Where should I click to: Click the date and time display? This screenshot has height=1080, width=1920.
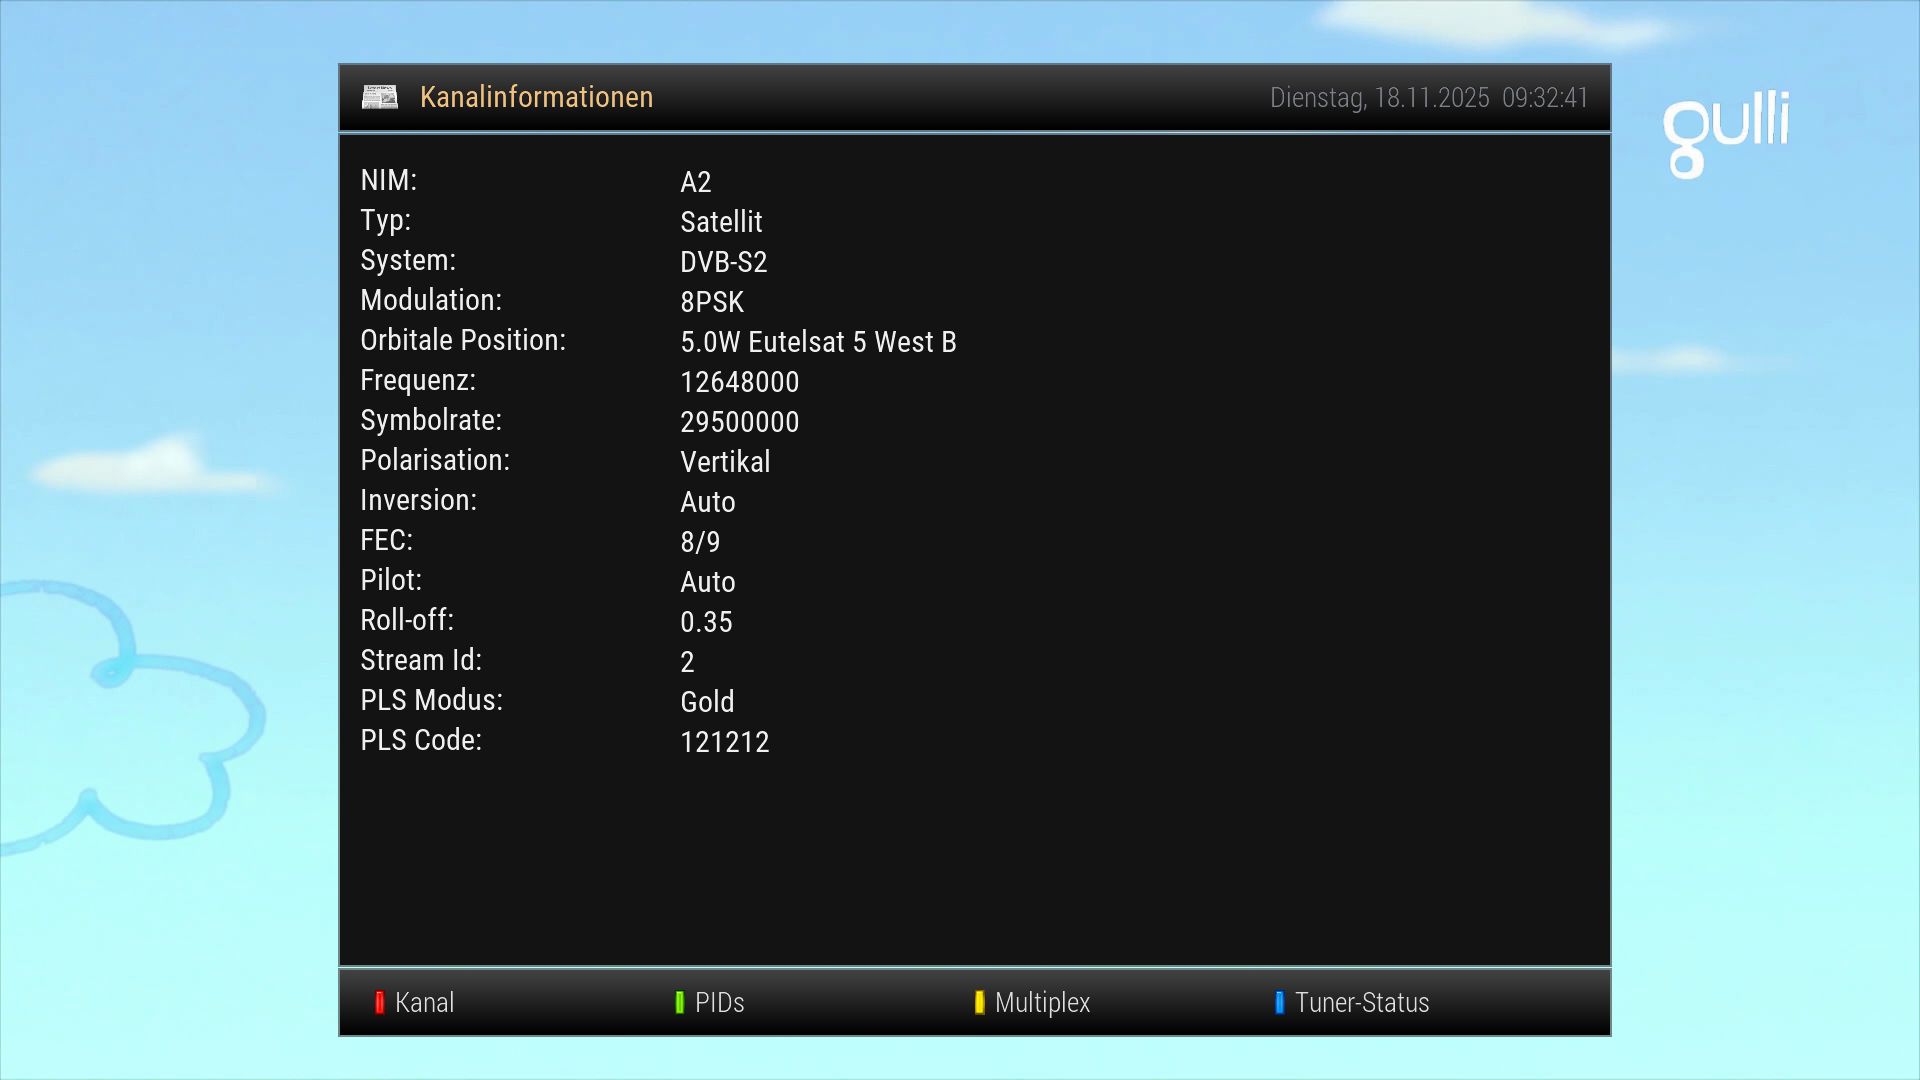[x=1428, y=98]
